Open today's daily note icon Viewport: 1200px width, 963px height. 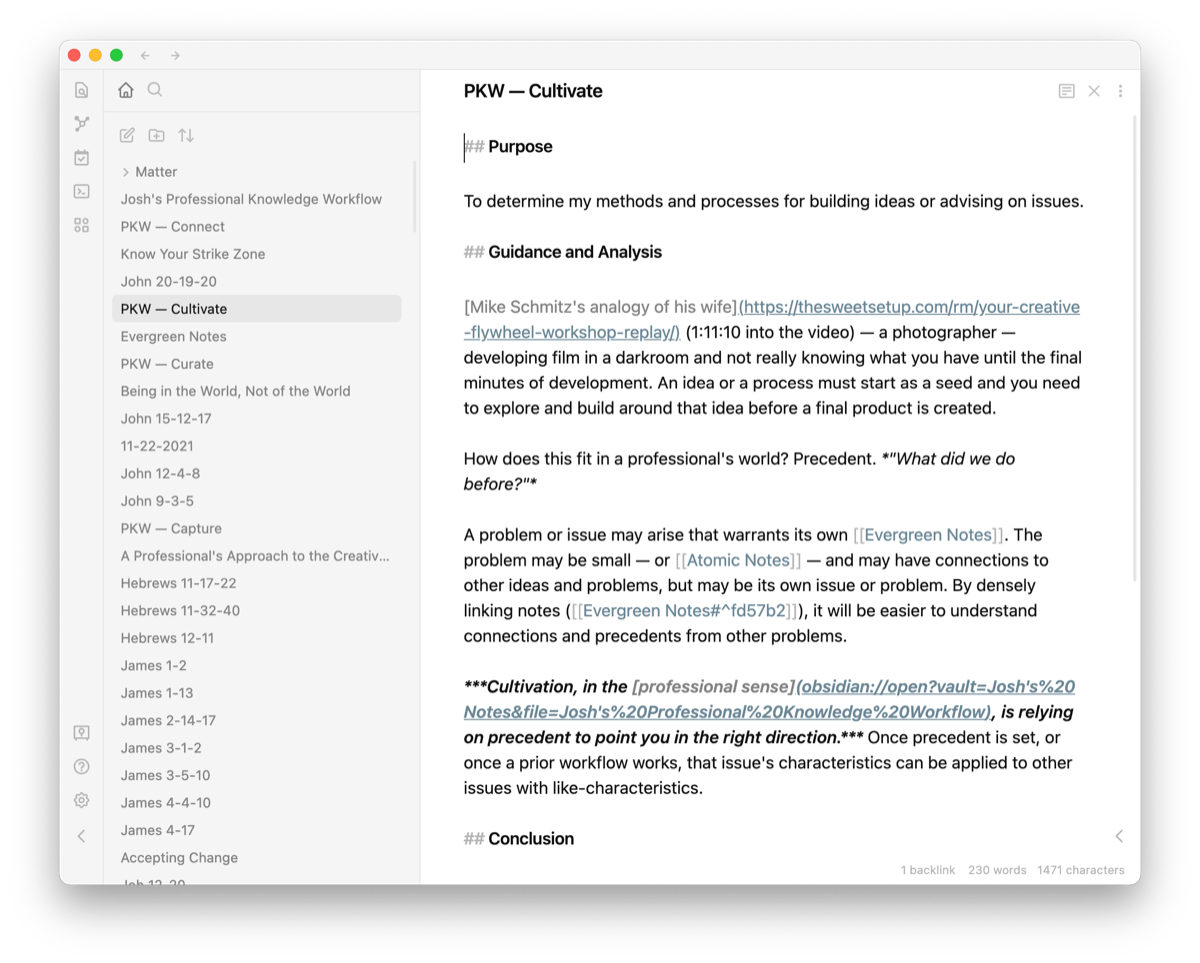tap(82, 158)
